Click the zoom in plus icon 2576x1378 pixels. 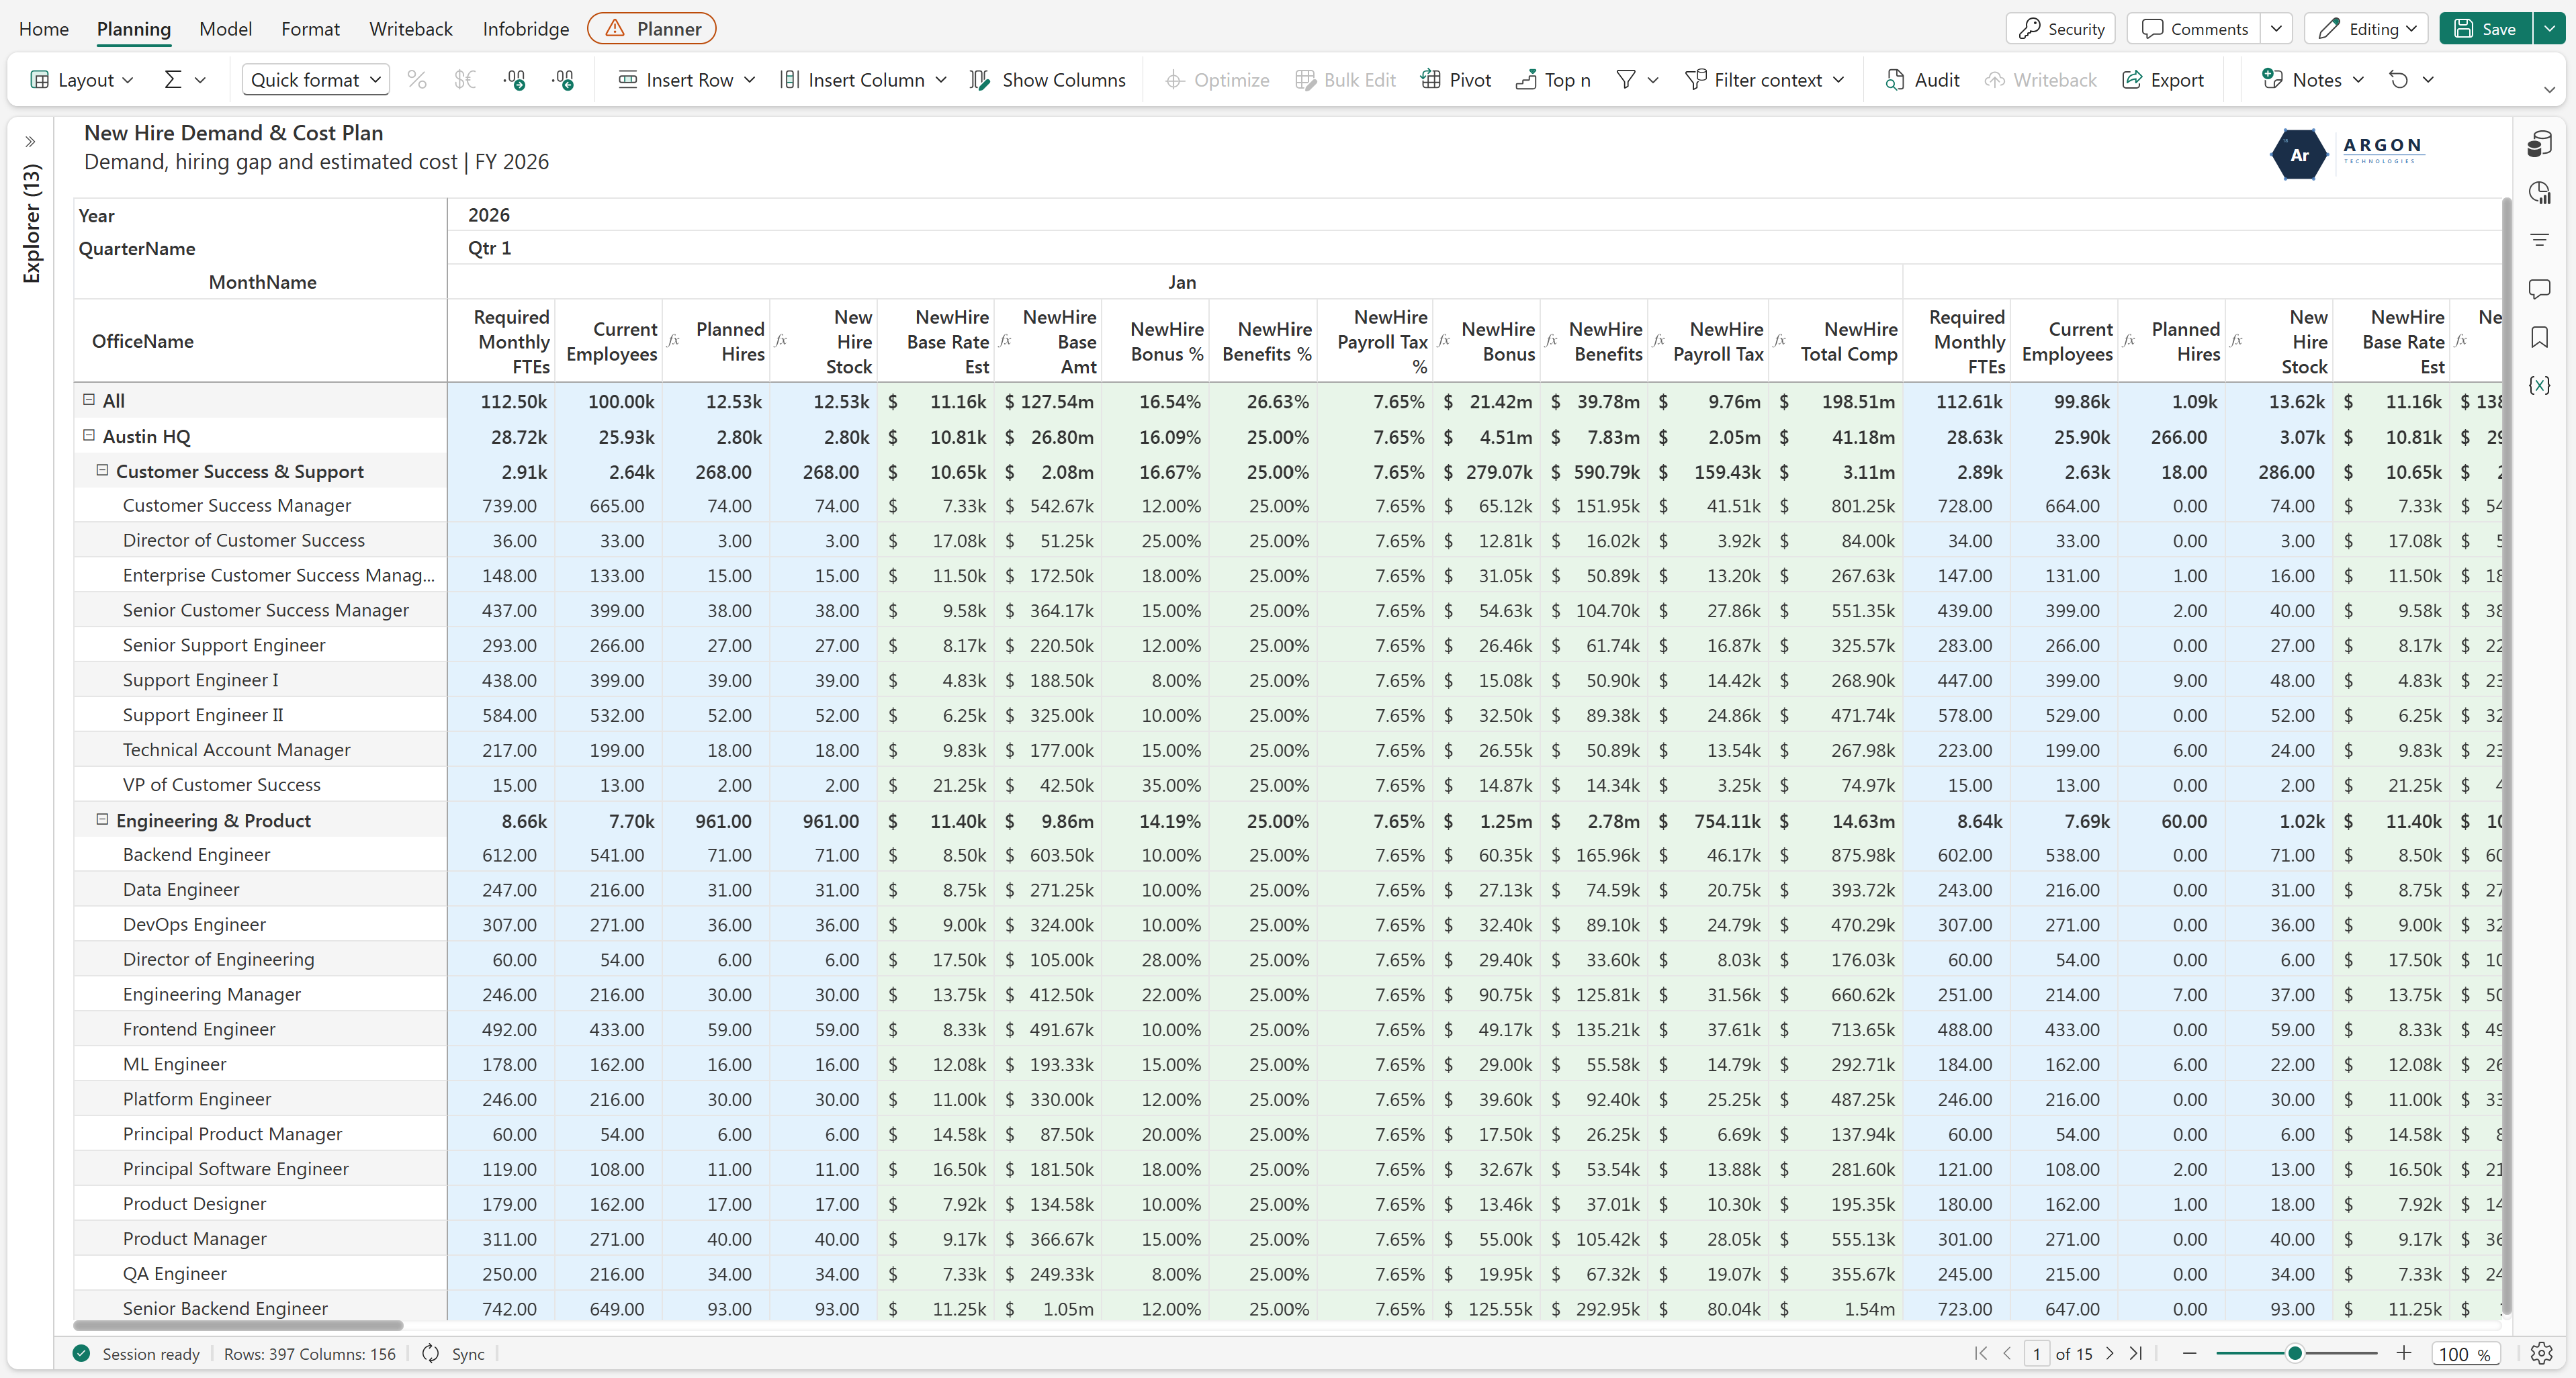coord(2404,1353)
